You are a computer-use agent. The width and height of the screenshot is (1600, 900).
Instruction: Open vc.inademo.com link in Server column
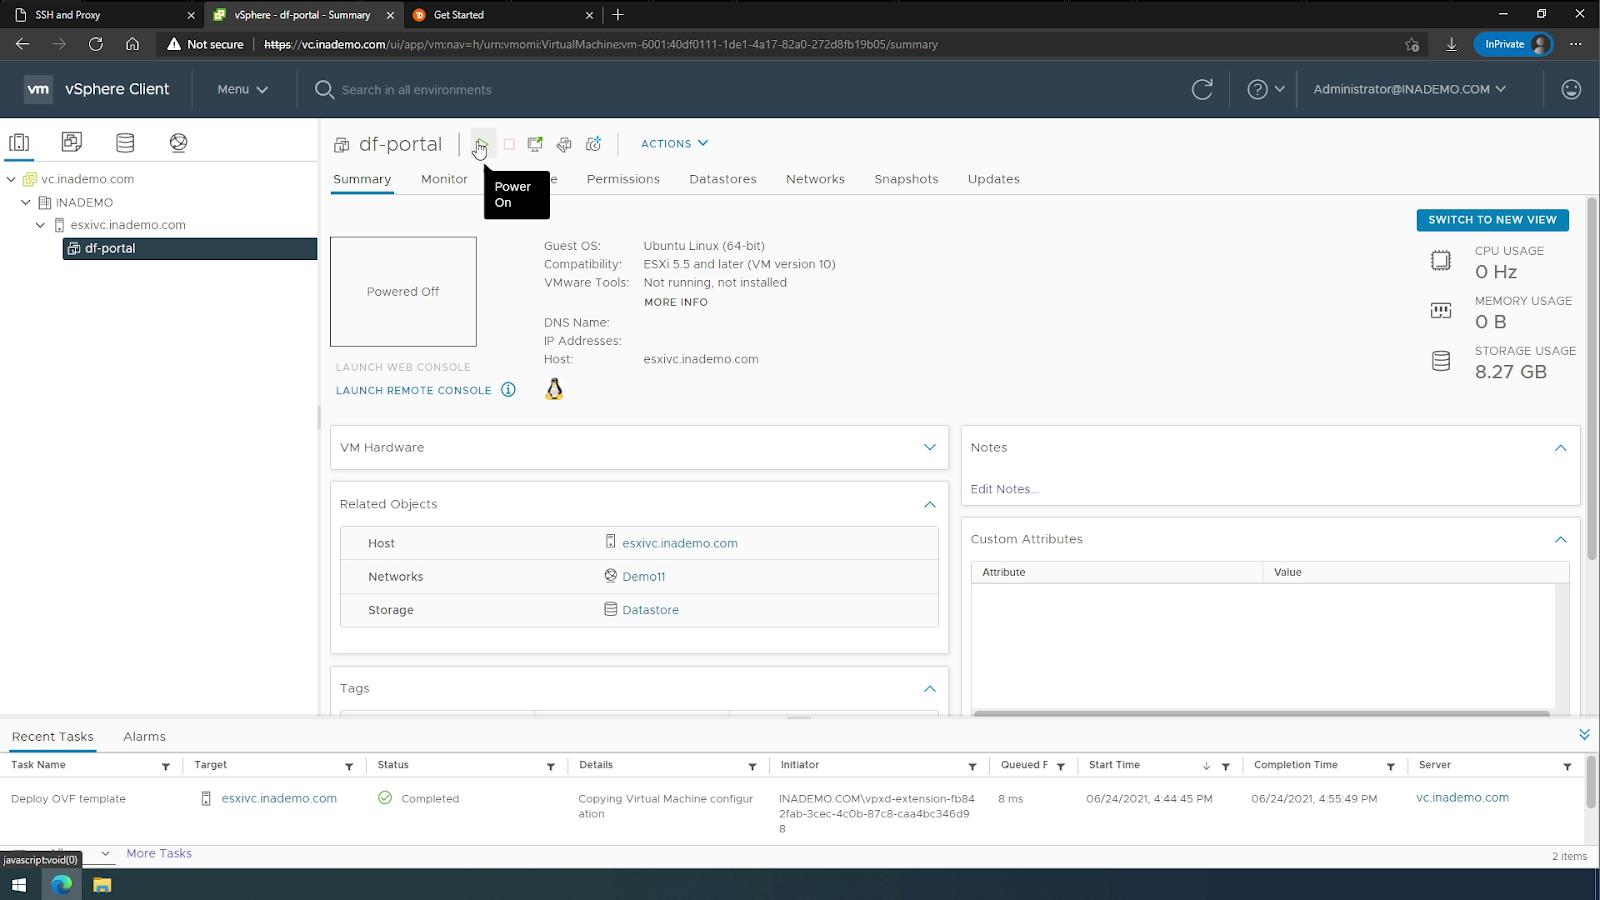pyautogui.click(x=1462, y=798)
